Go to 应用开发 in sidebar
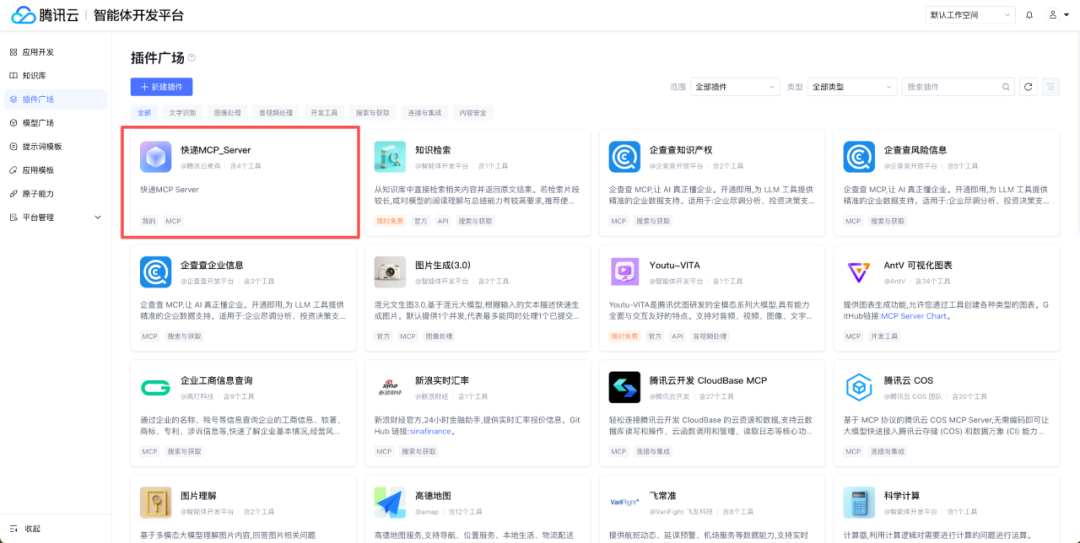1080x543 pixels. coord(56,52)
